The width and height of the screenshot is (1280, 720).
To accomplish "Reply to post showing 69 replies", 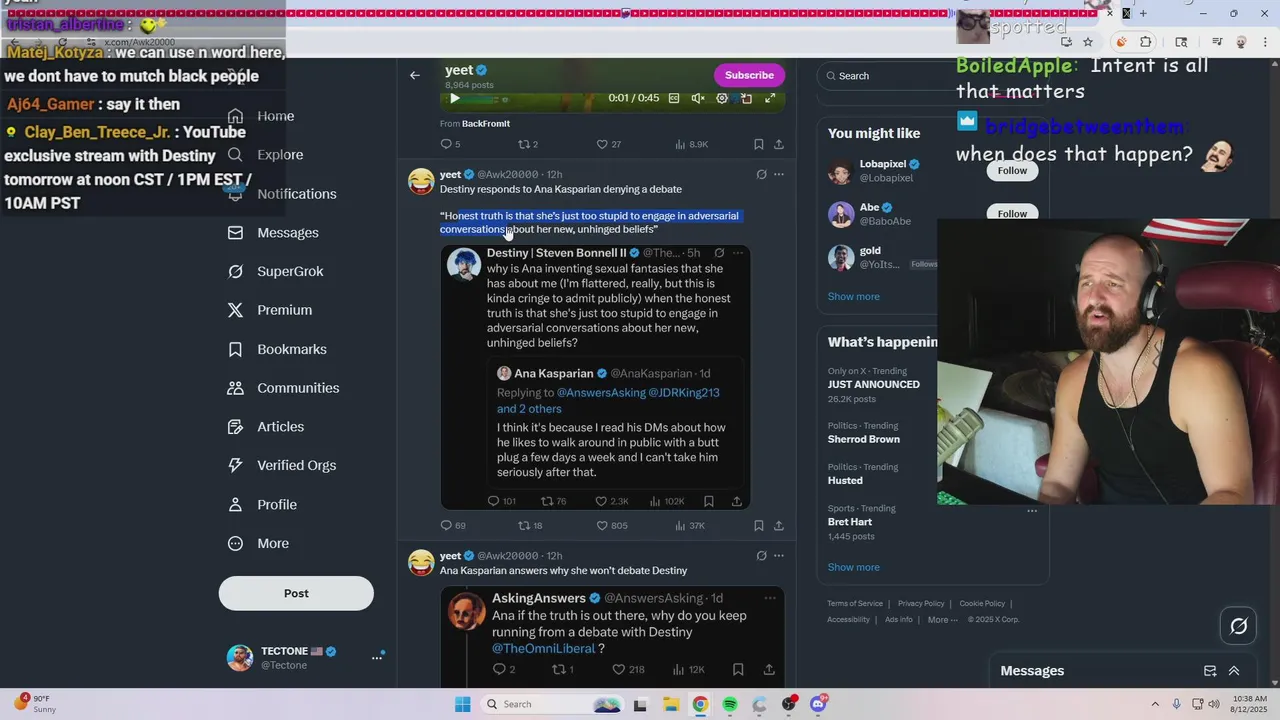I will 453,525.
